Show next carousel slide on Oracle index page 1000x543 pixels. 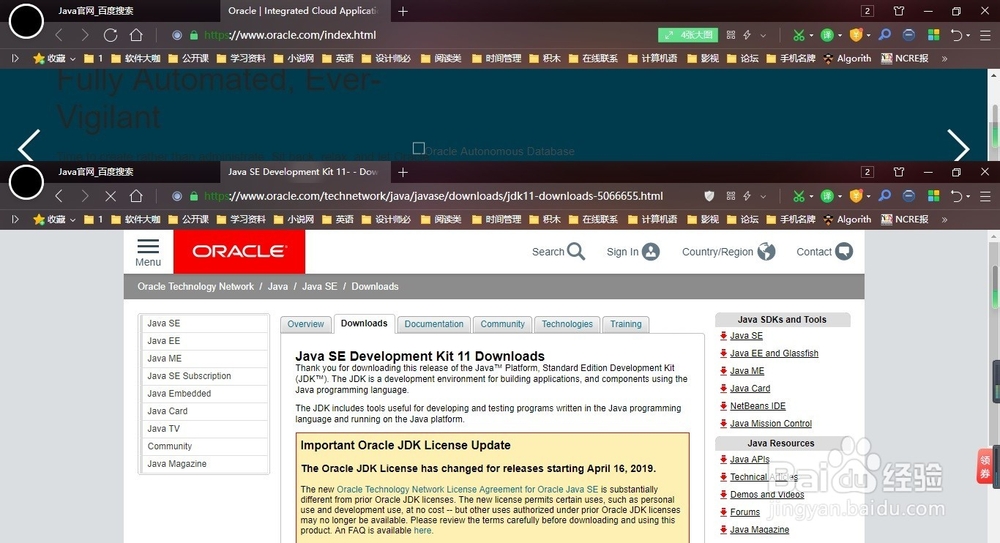(958, 145)
